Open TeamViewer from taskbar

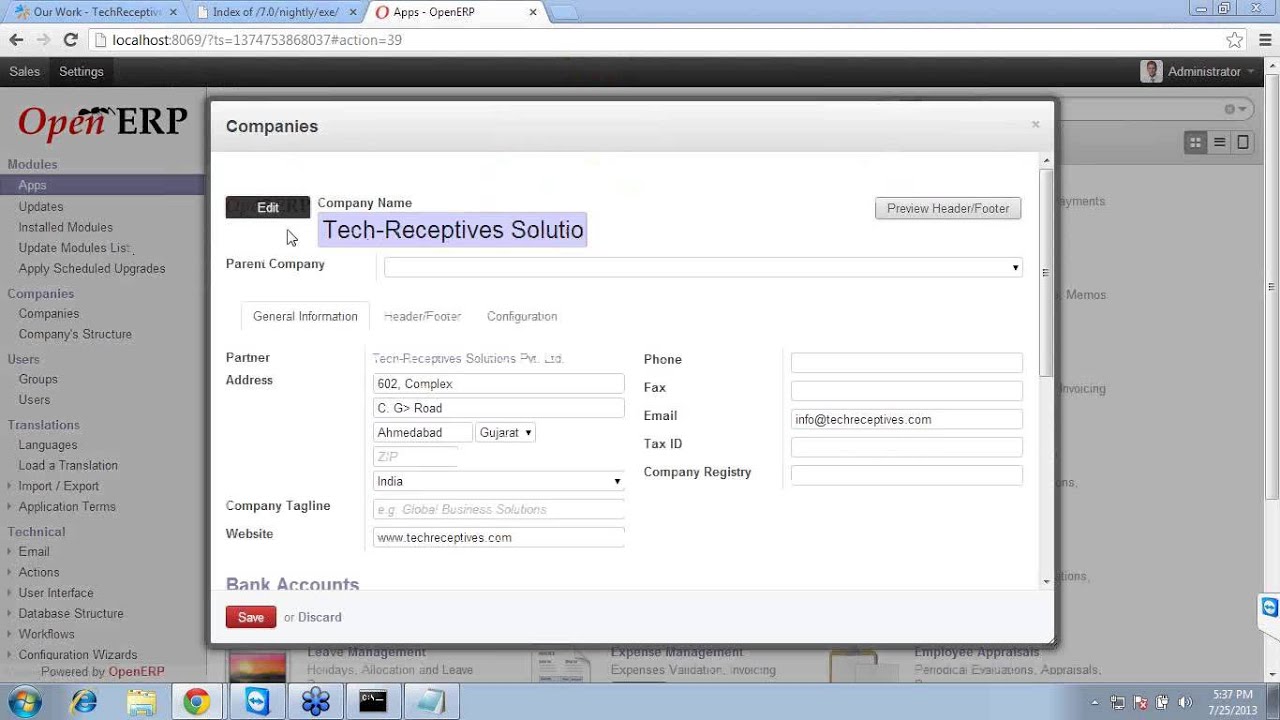[x=257, y=701]
